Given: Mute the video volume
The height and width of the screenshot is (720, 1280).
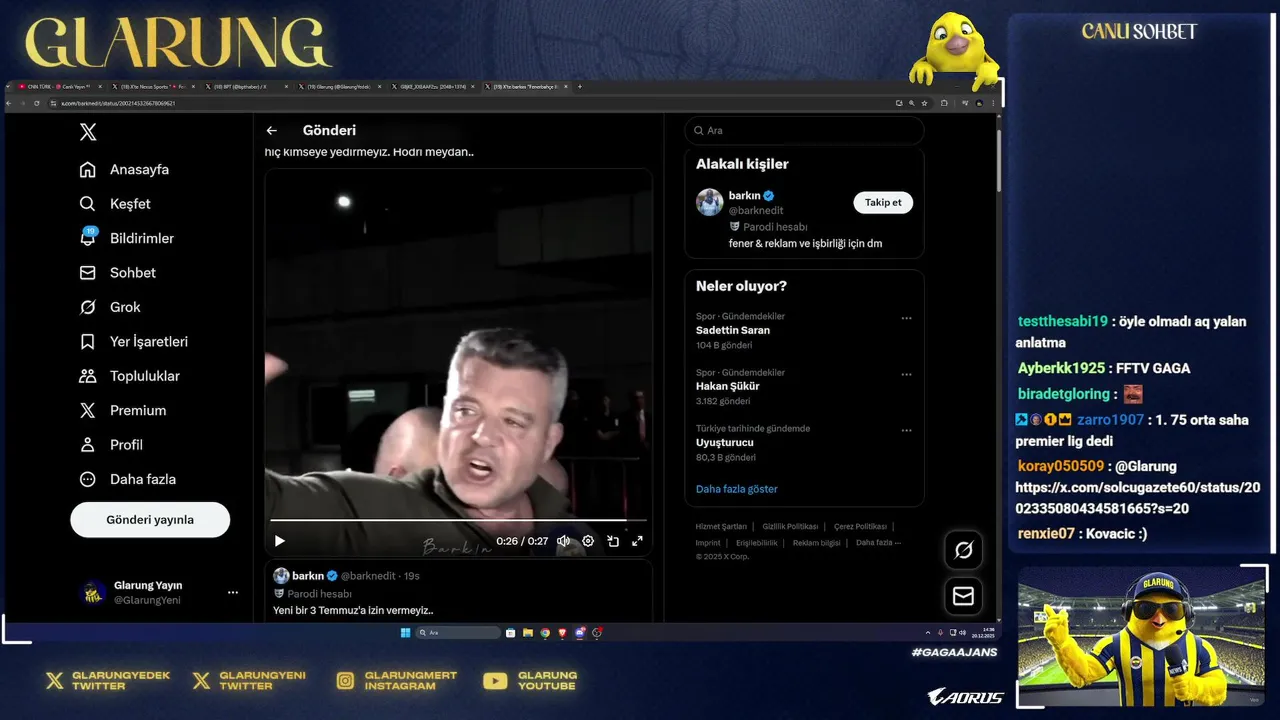Looking at the screenshot, I should (x=563, y=541).
